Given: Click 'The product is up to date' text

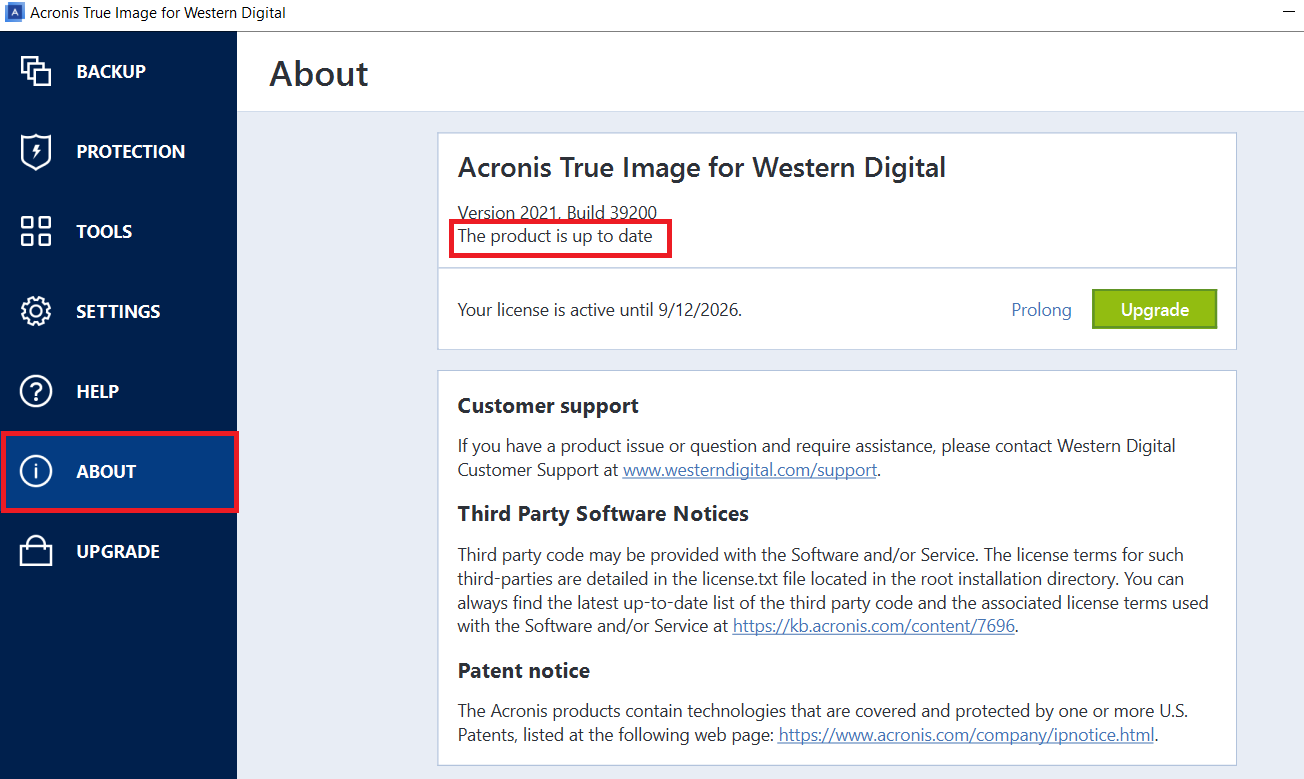Looking at the screenshot, I should pyautogui.click(x=555, y=236).
